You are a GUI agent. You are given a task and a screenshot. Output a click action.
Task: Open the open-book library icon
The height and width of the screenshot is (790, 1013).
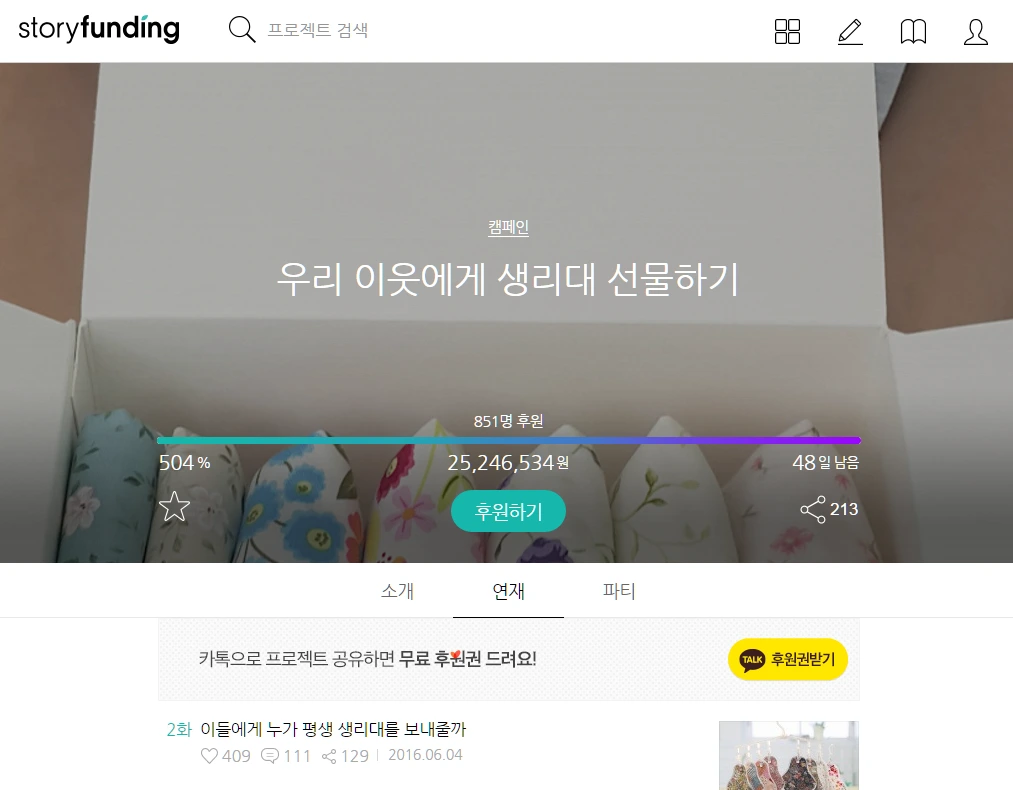point(913,31)
